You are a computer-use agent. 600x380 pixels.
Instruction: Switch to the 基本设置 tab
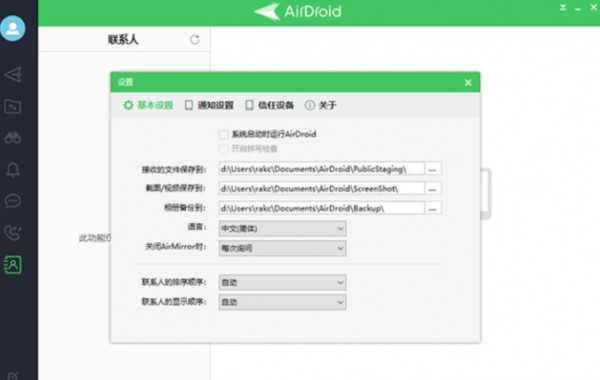coord(148,105)
